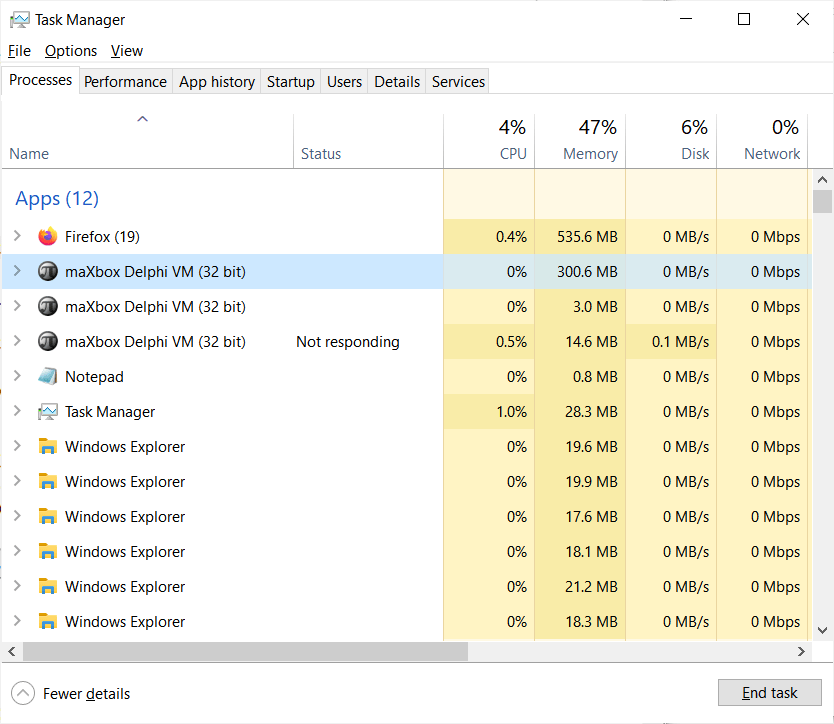
Task: Expand the Notepad process entry
Action: [17, 377]
